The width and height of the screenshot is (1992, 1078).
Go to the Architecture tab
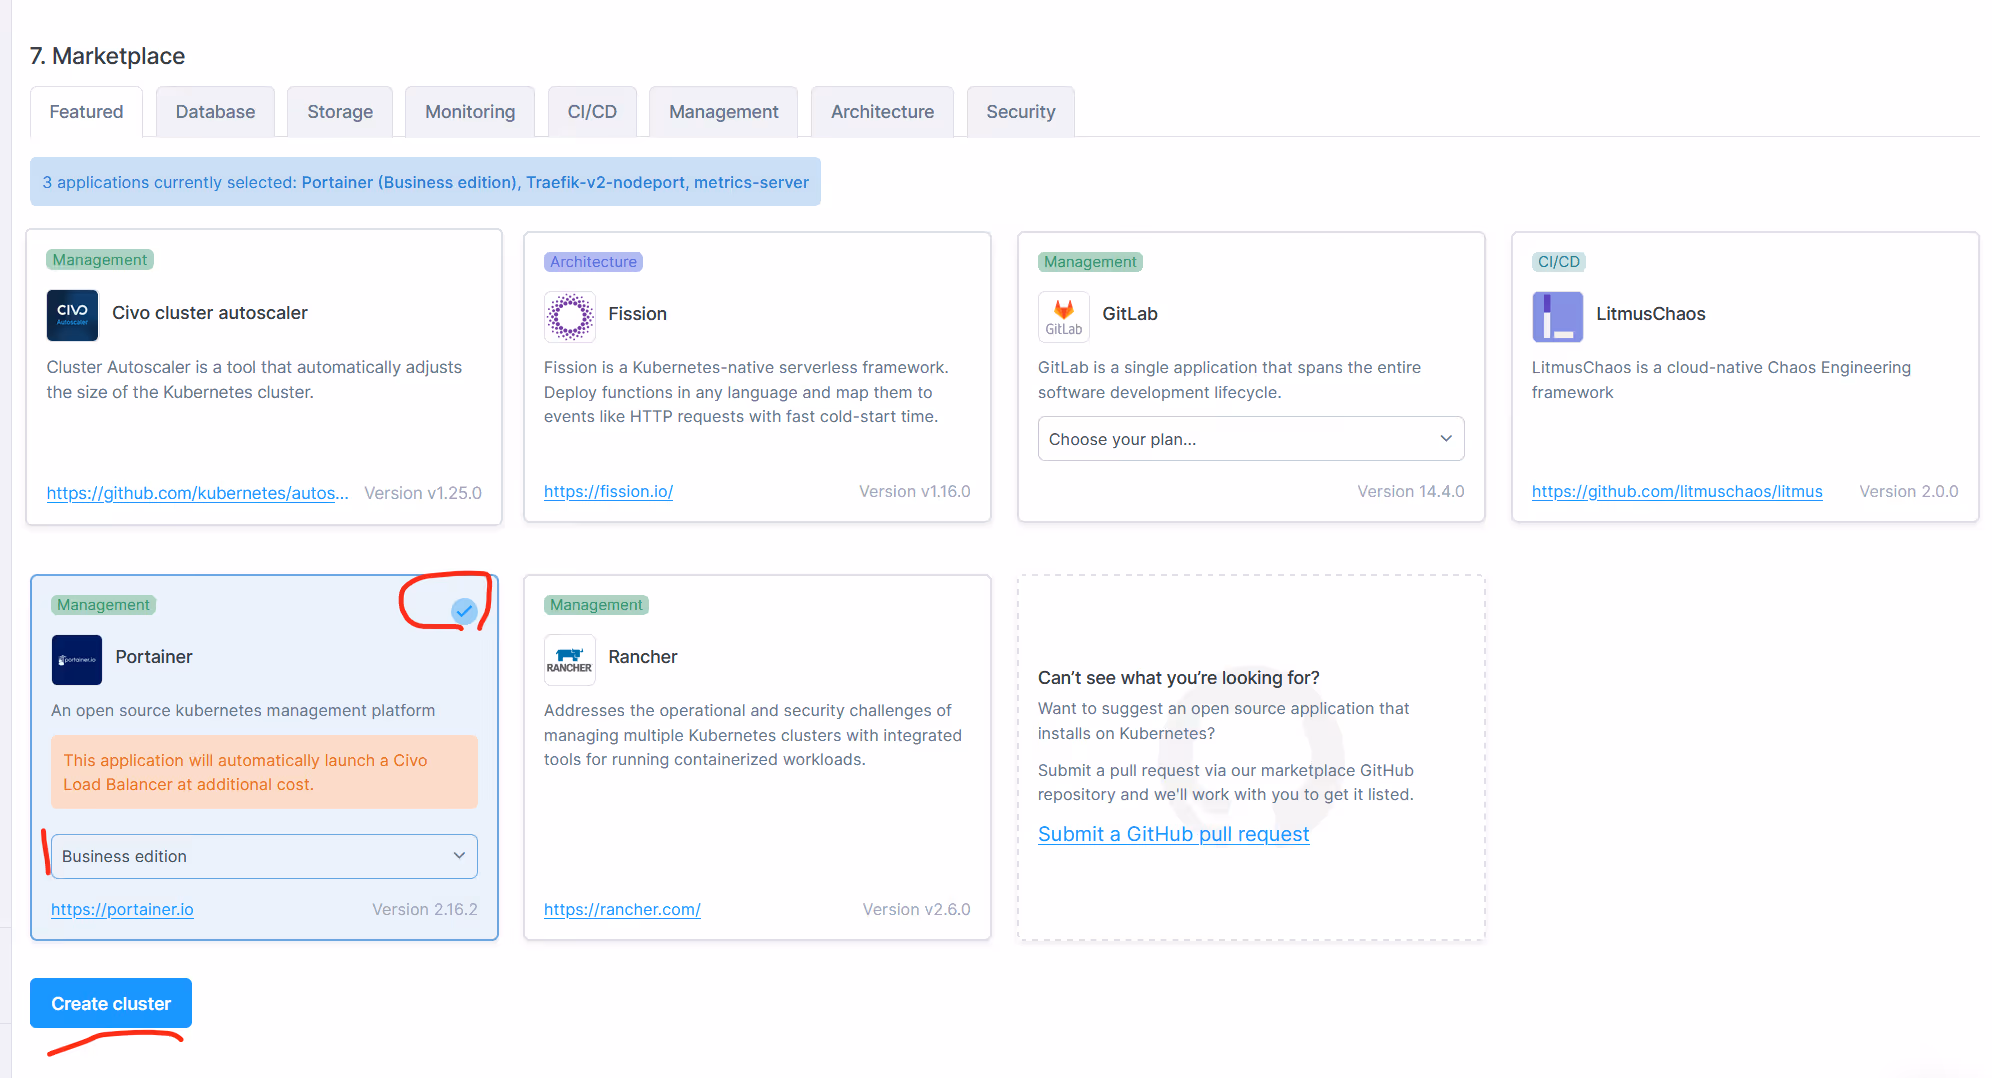click(882, 112)
